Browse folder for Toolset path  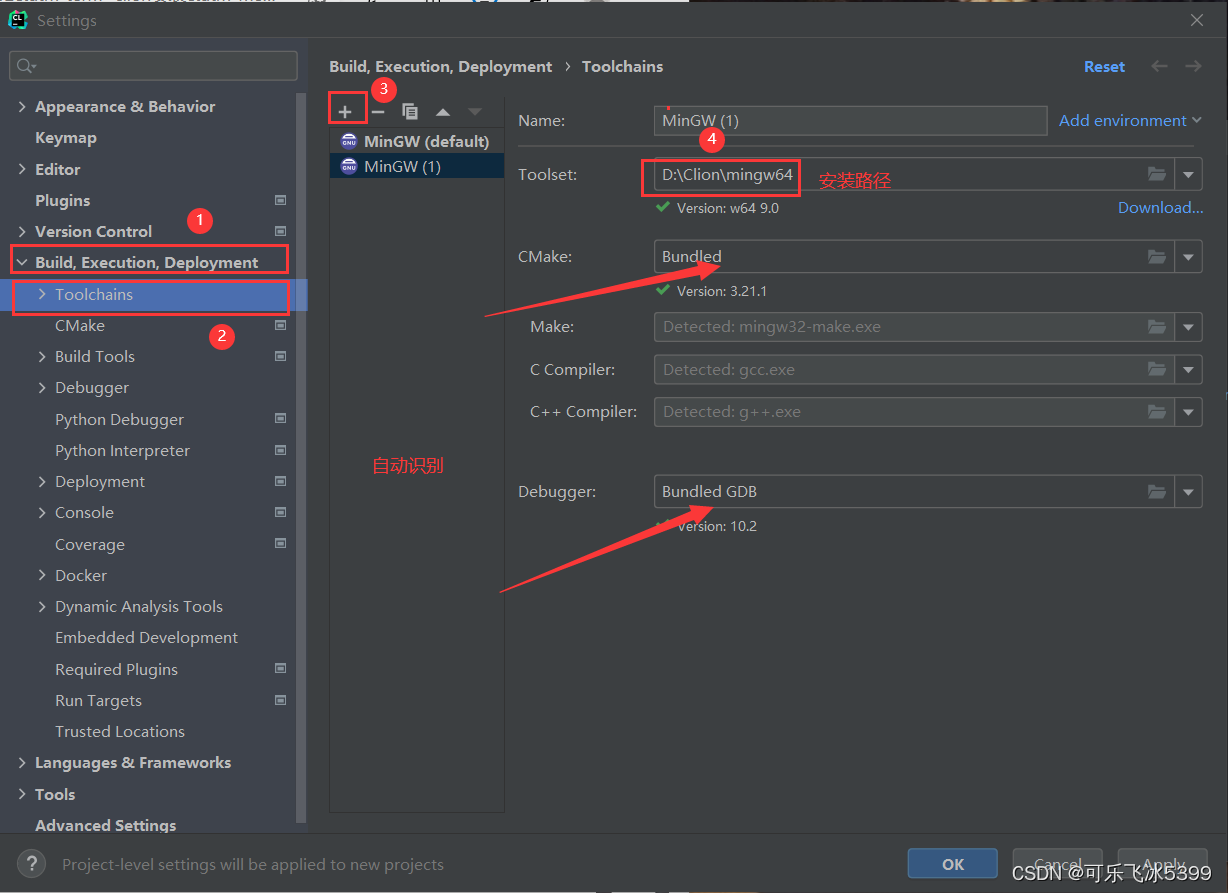click(1157, 174)
